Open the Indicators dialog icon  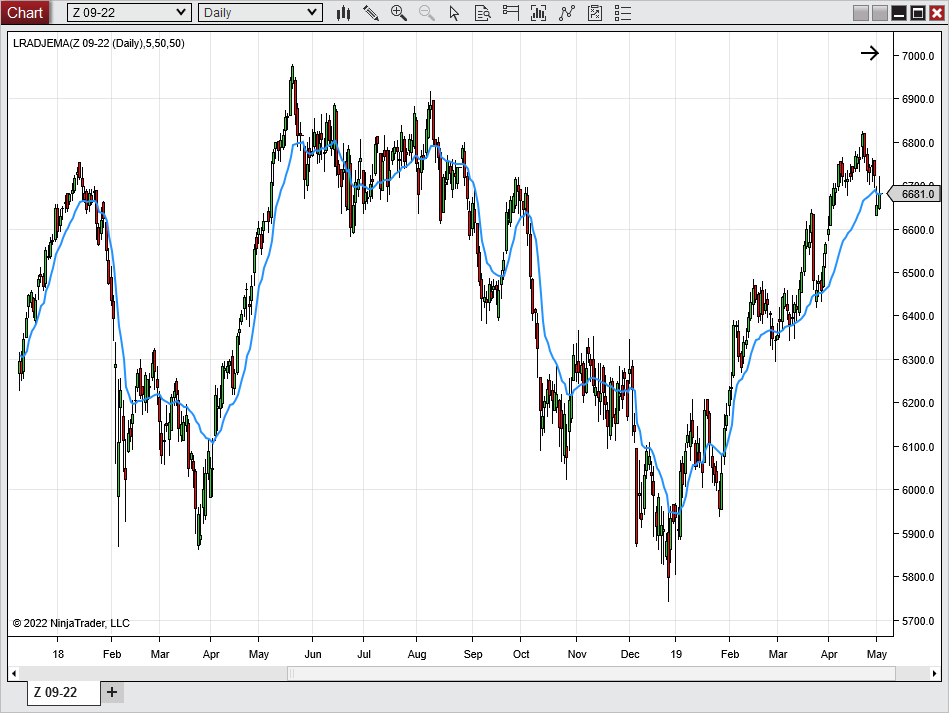[x=539, y=13]
